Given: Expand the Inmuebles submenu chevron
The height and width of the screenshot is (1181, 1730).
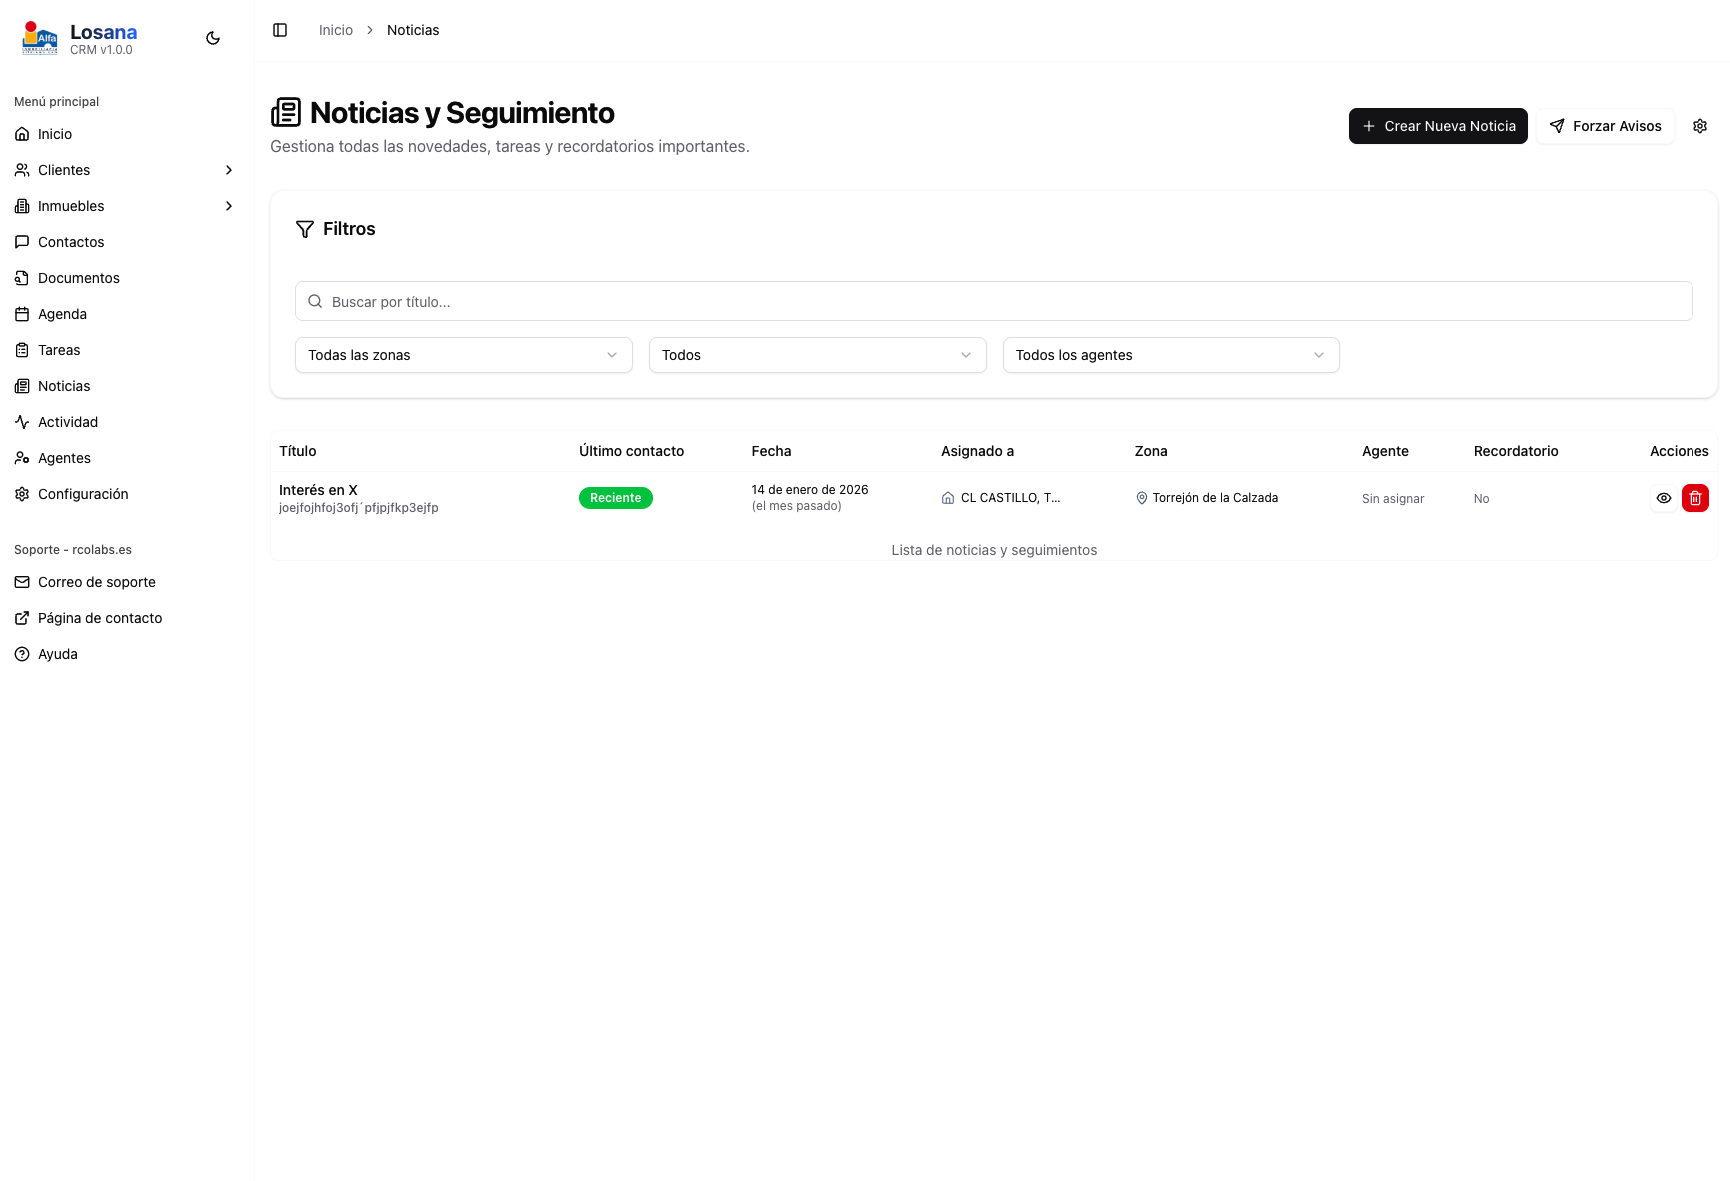Looking at the screenshot, I should tap(229, 206).
